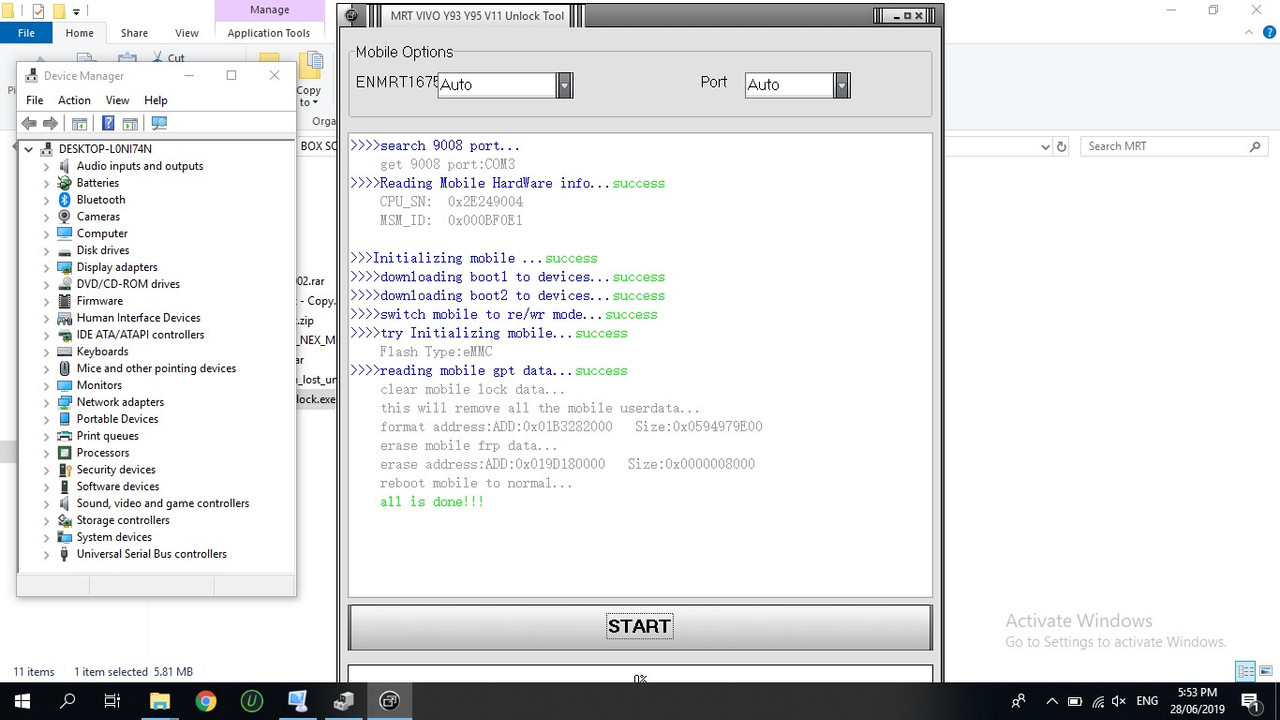Open the Action Center notification icon
This screenshot has height=720, width=1280.
pyautogui.click(x=1249, y=701)
